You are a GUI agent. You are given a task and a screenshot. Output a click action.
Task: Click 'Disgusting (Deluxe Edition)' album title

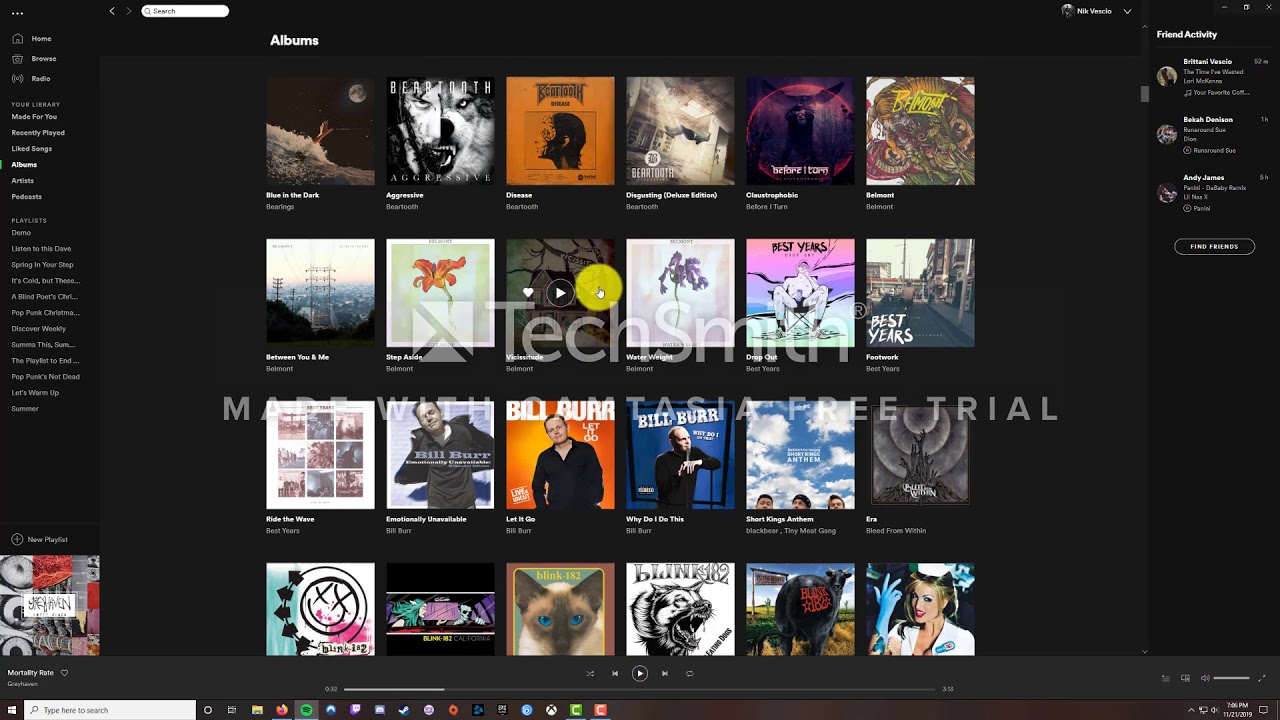pyautogui.click(x=671, y=196)
